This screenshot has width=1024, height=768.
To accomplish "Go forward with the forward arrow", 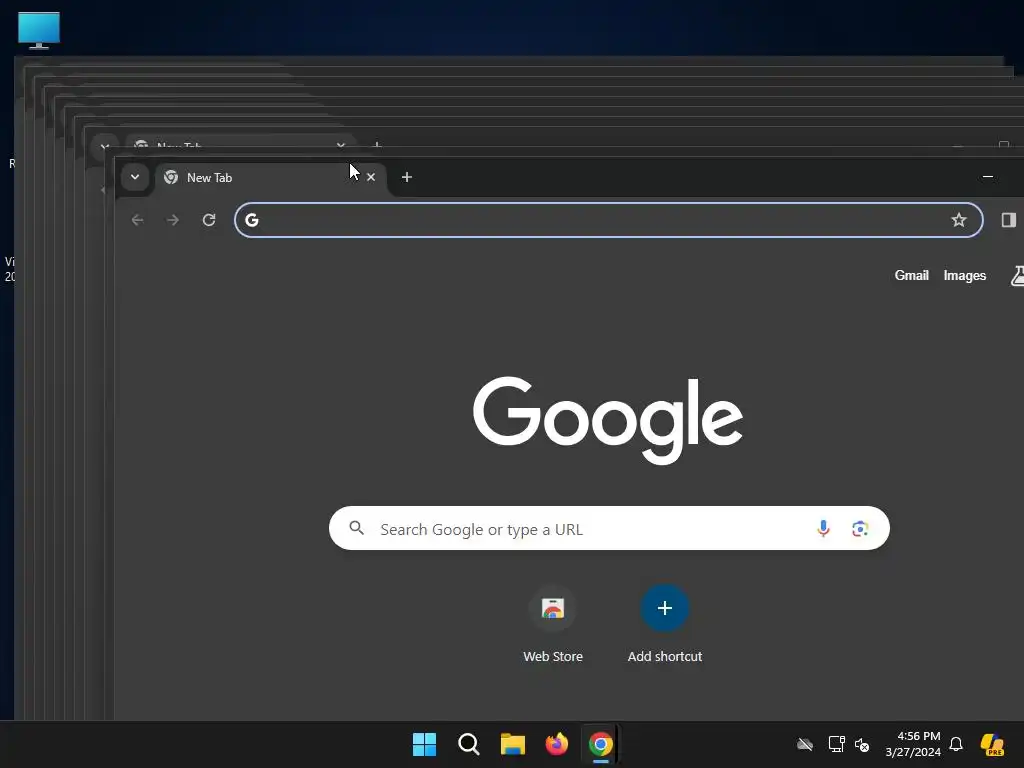I will click(173, 220).
